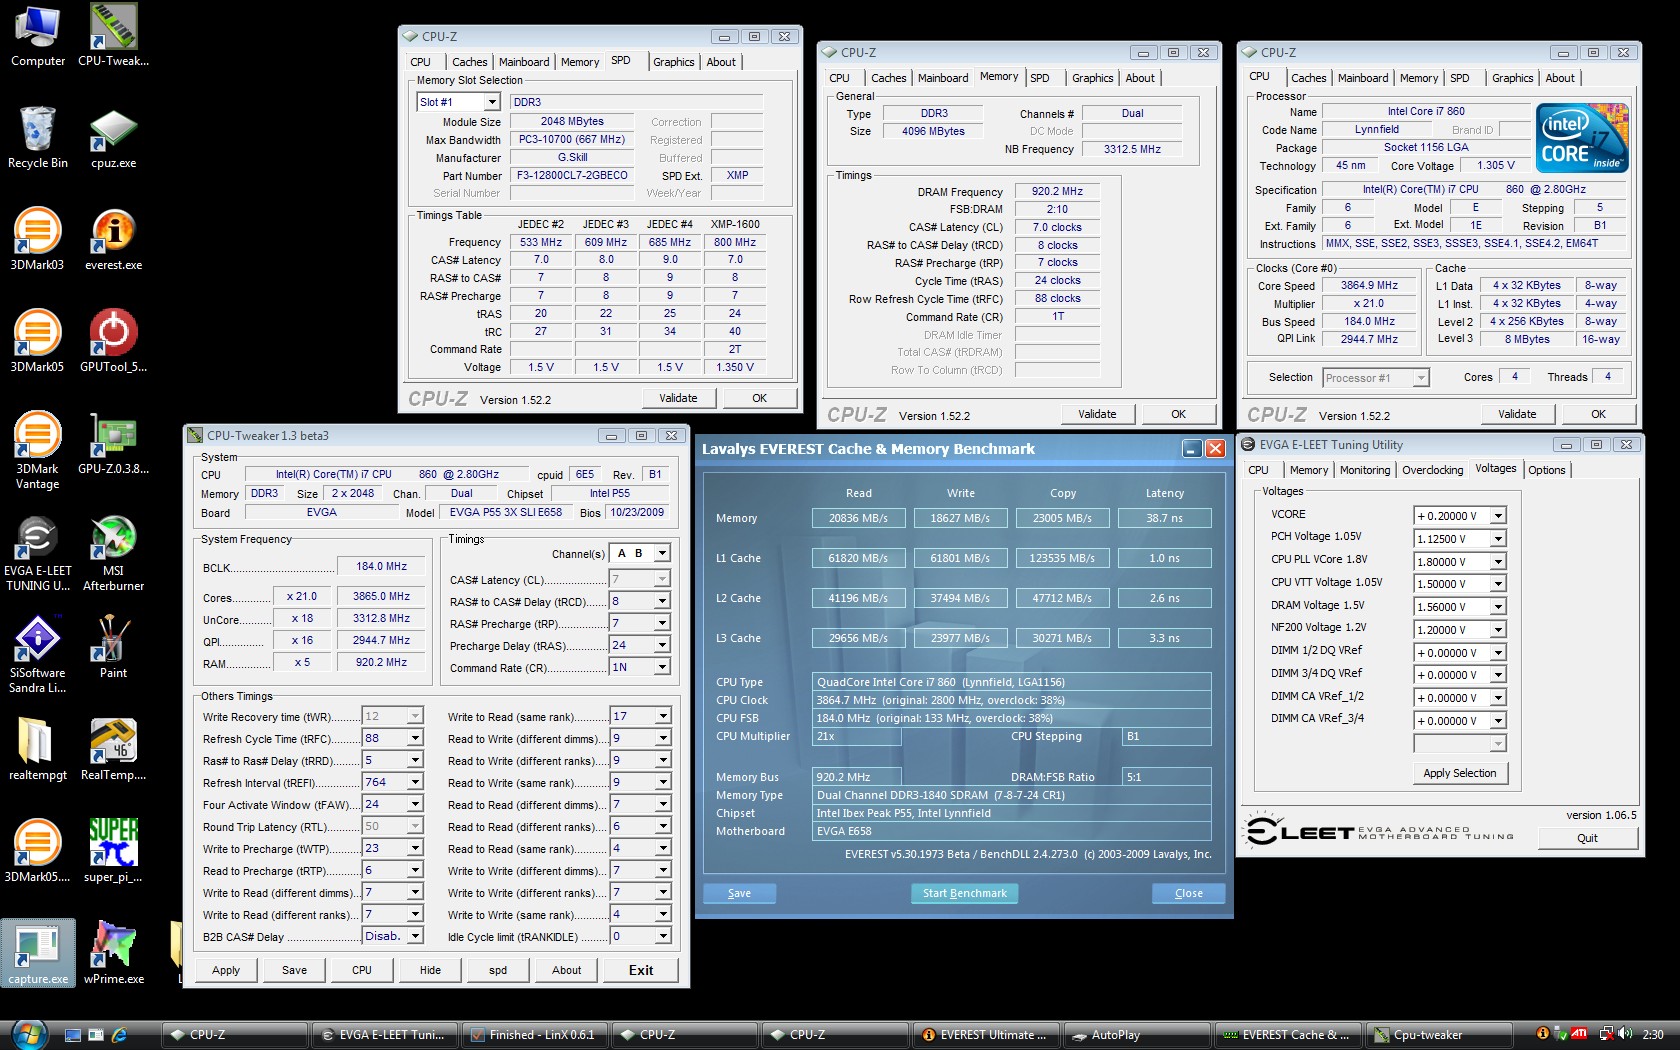Click the BCLK 184.0 MHz field
This screenshot has height=1050, width=1680.
pyautogui.click(x=381, y=566)
